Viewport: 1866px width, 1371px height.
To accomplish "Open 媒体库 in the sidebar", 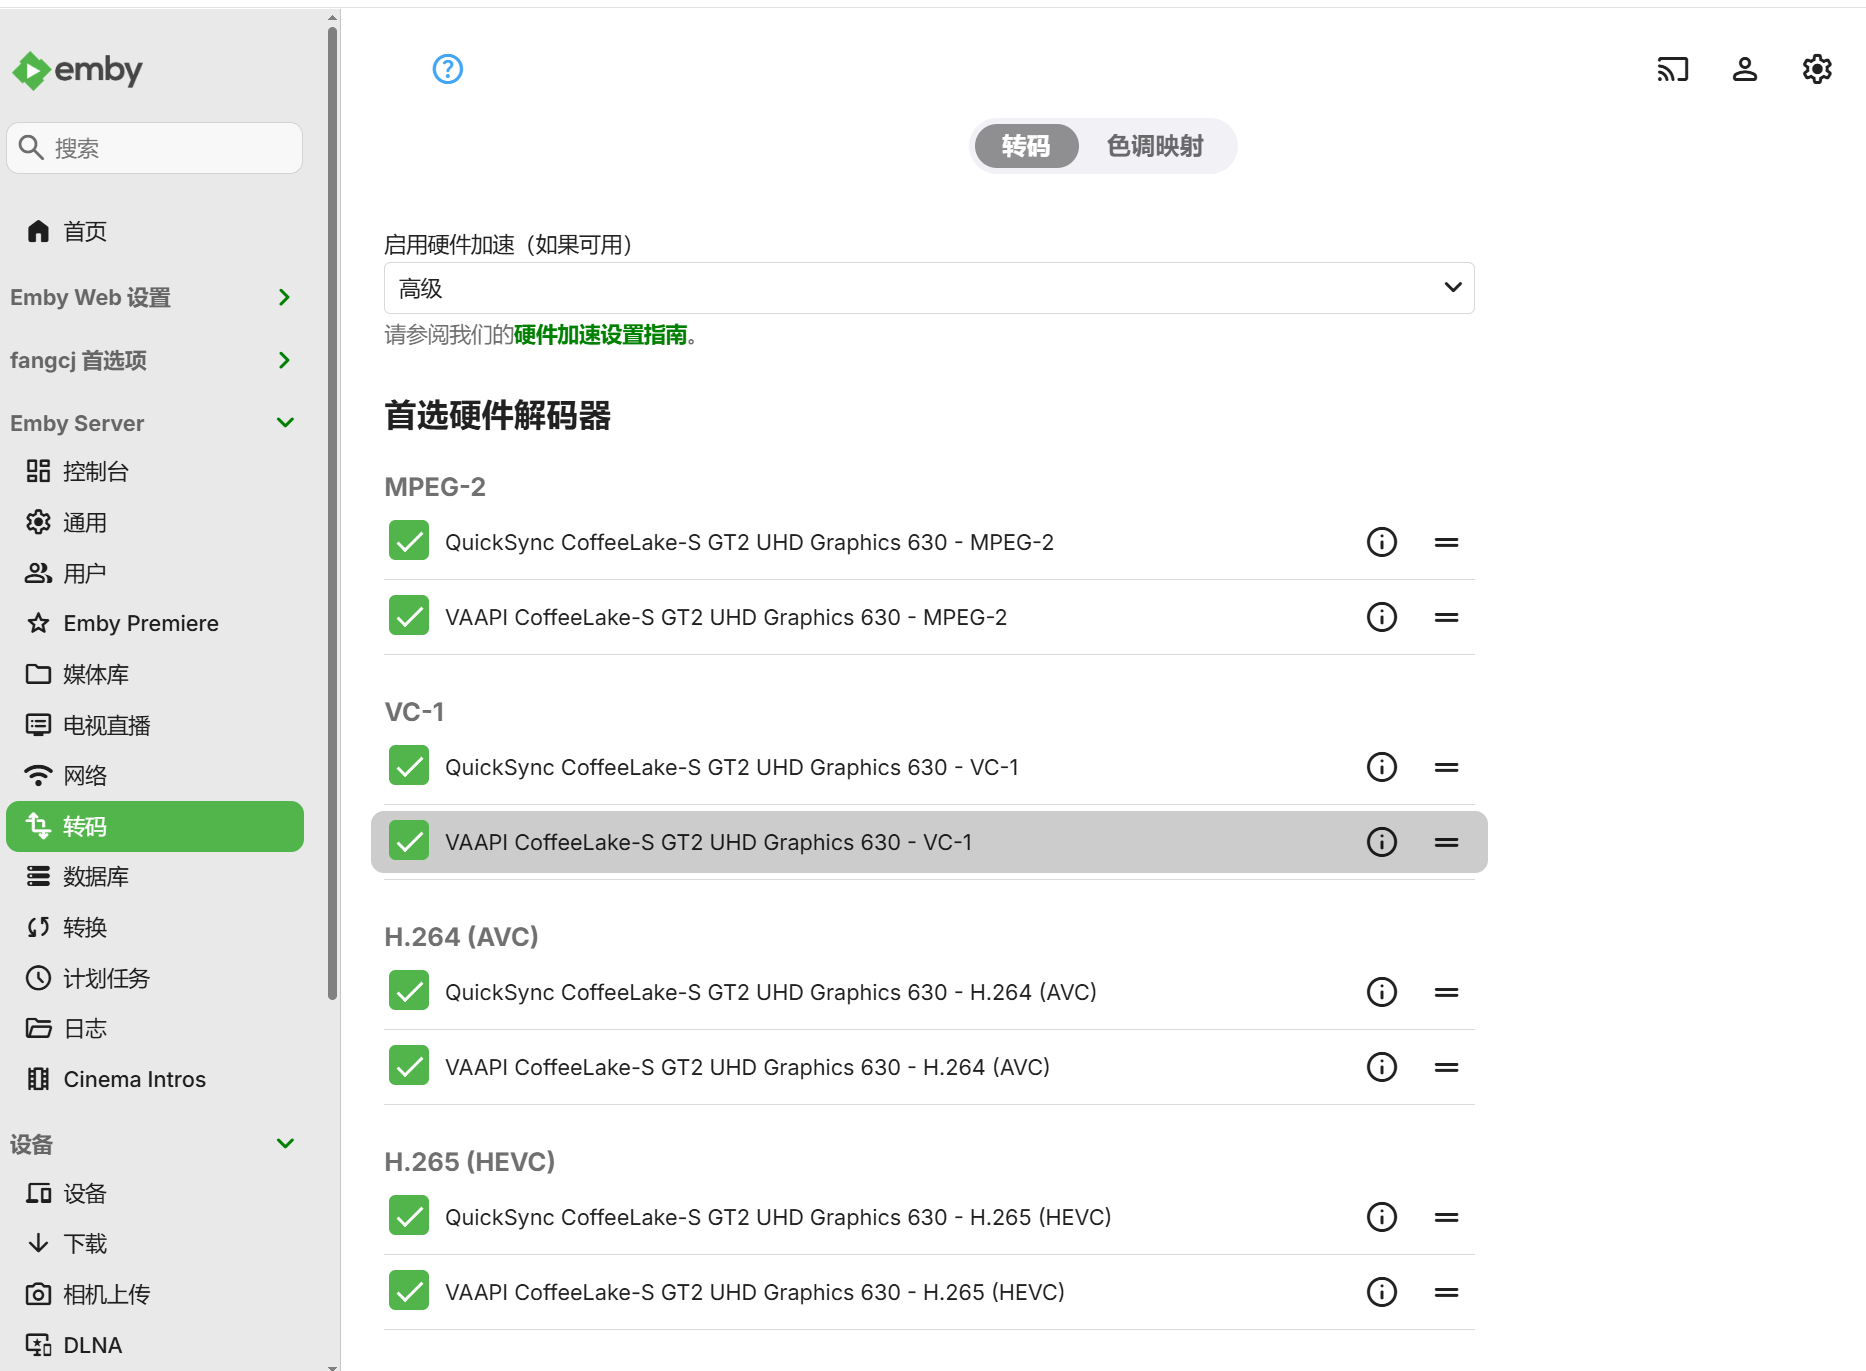I will tap(96, 674).
